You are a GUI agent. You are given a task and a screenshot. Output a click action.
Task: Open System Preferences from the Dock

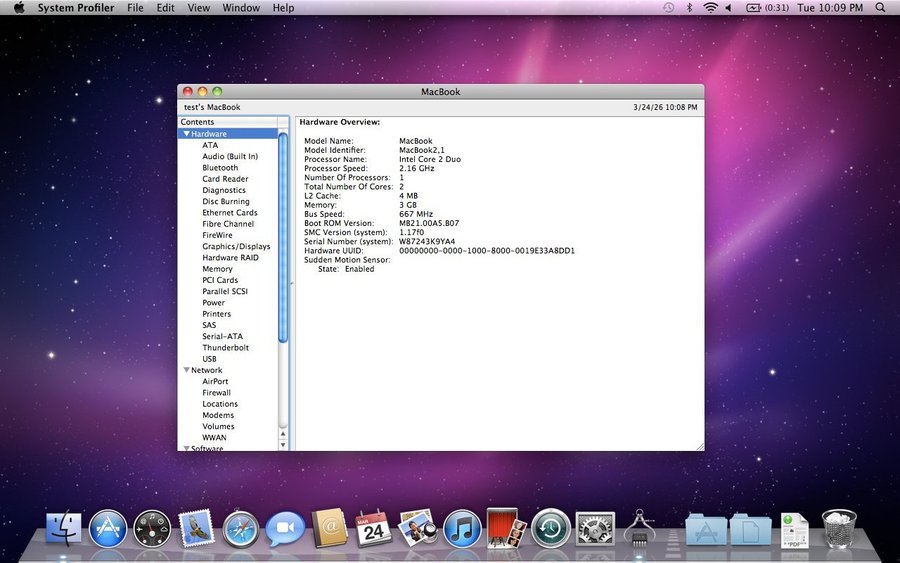(x=595, y=528)
